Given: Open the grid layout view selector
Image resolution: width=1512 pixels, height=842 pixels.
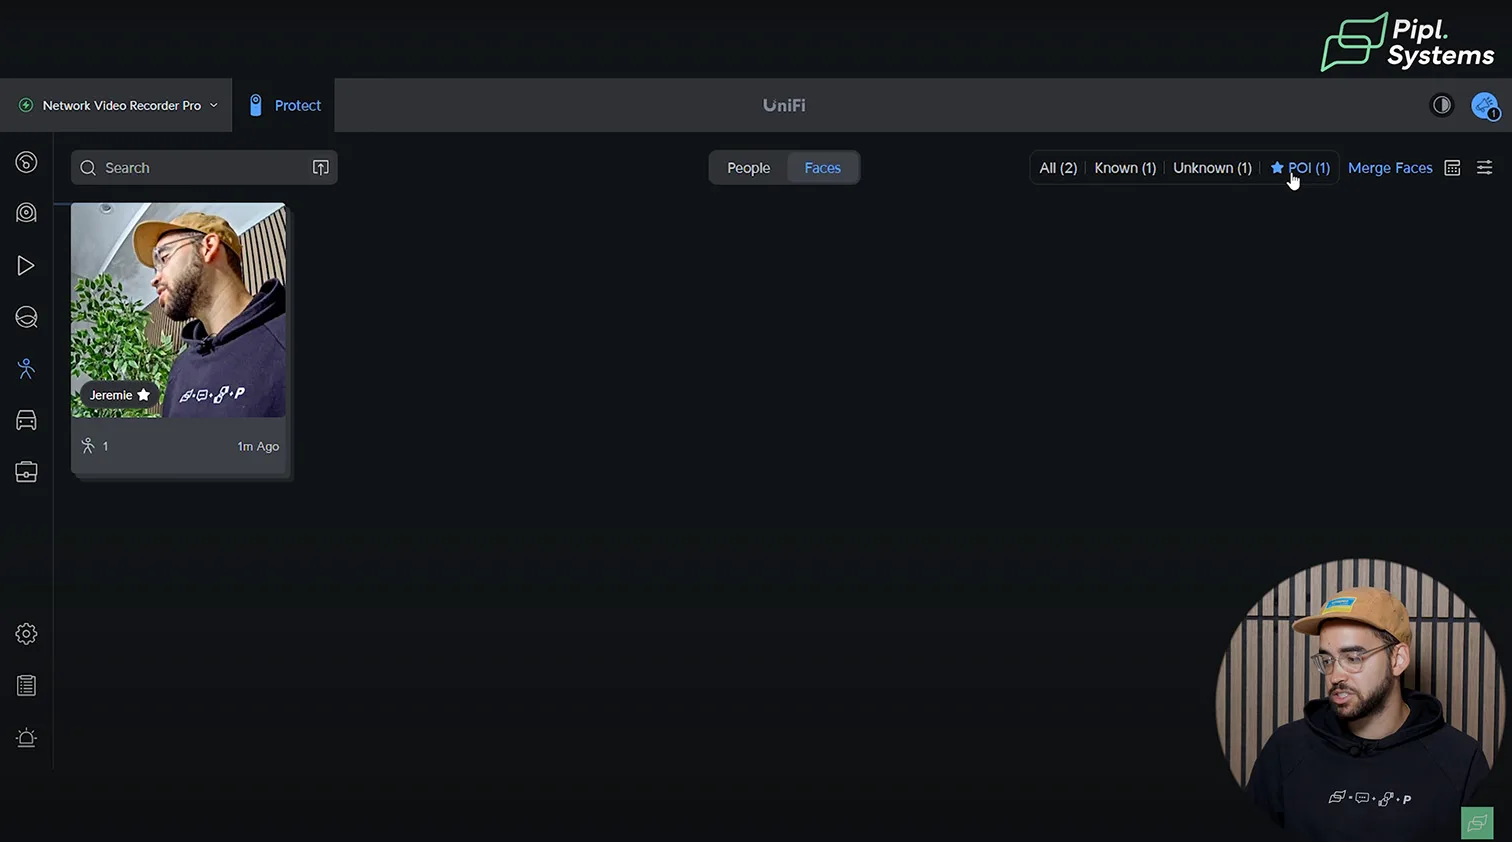Looking at the screenshot, I should (1452, 168).
